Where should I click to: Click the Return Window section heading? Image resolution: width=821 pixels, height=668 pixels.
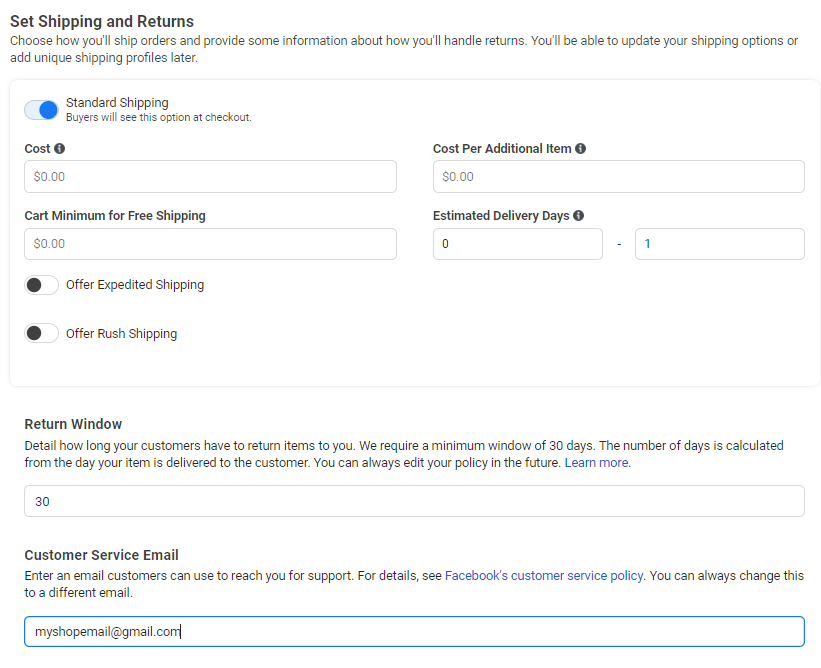click(73, 424)
